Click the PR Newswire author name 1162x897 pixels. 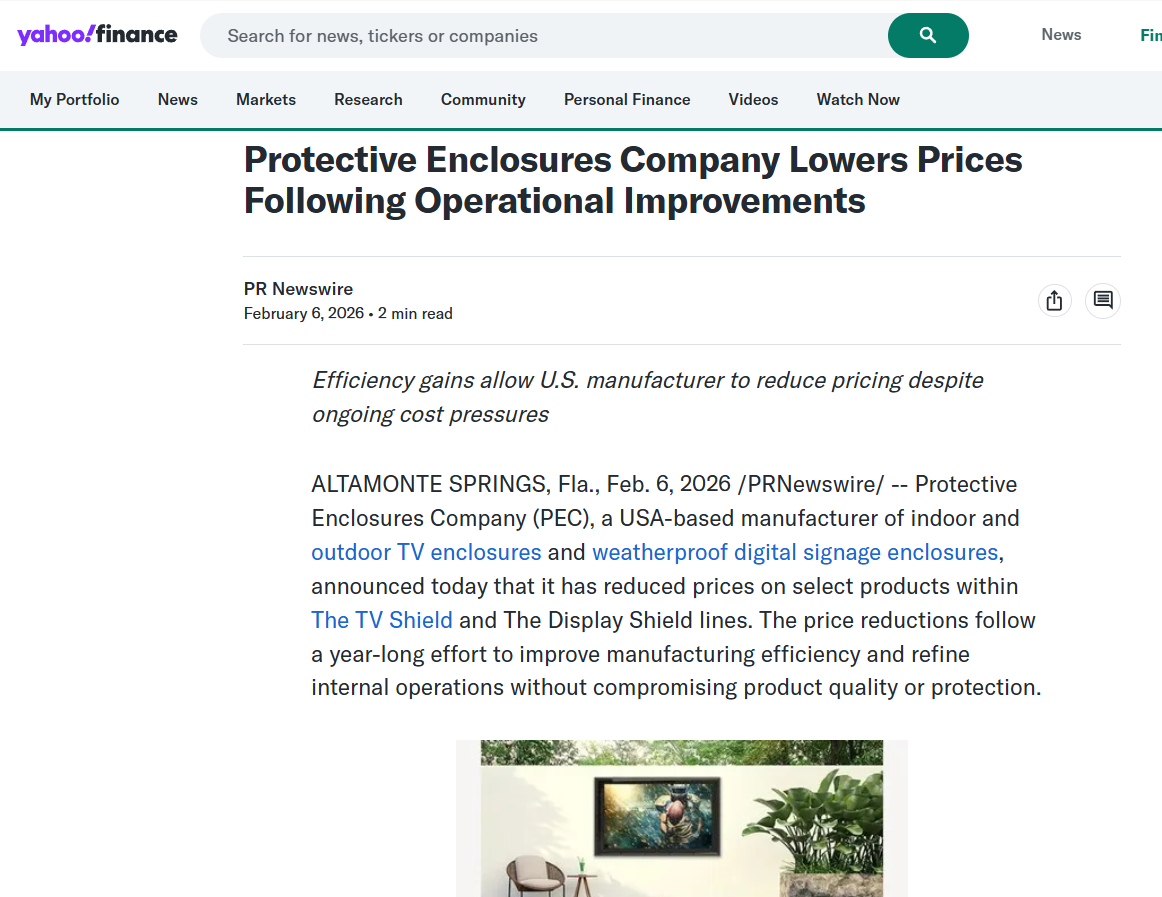(298, 289)
